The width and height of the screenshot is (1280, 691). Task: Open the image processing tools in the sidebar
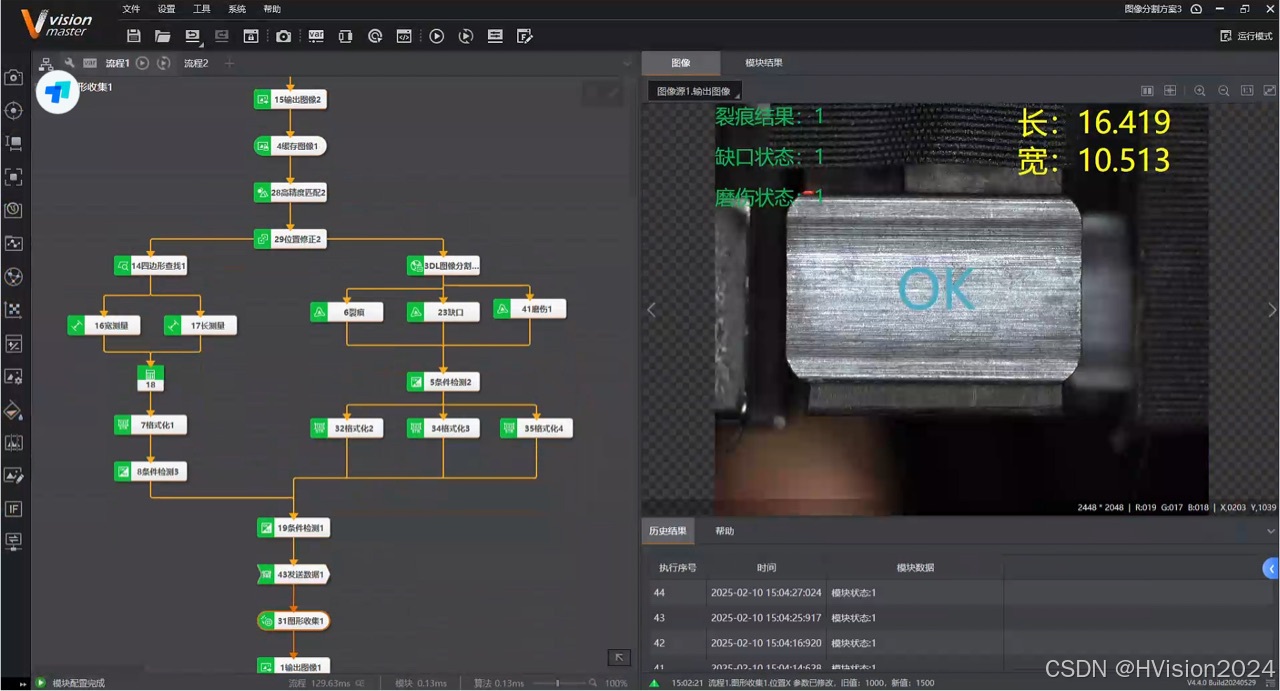pyautogui.click(x=14, y=377)
